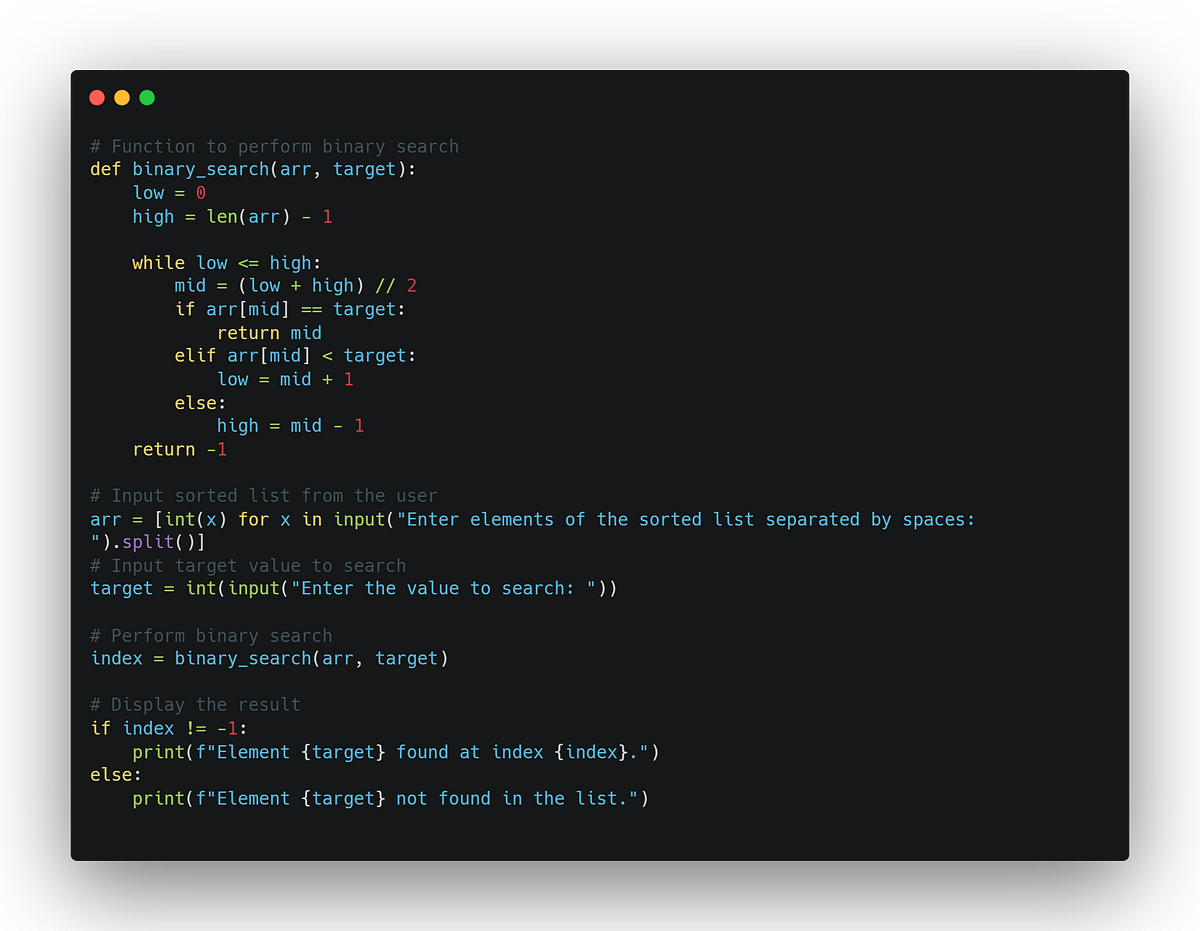Click the red close traffic light
The image size is (1200, 931).
[x=97, y=97]
